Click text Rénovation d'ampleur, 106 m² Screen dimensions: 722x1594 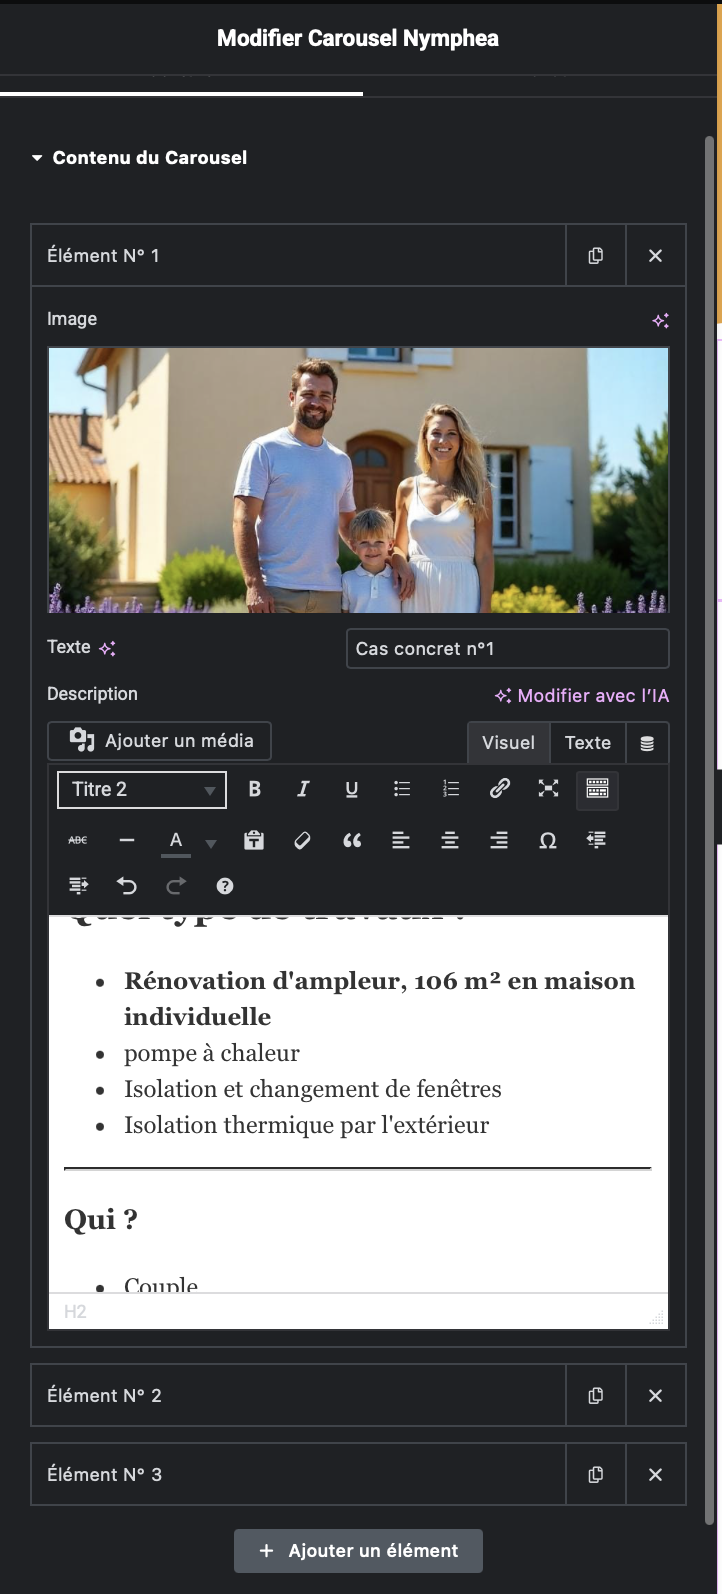[312, 981]
